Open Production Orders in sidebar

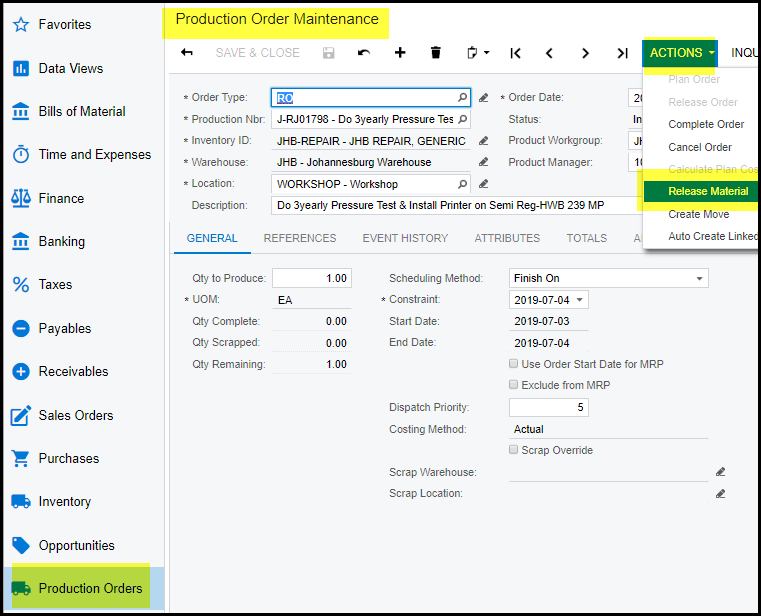(x=90, y=588)
